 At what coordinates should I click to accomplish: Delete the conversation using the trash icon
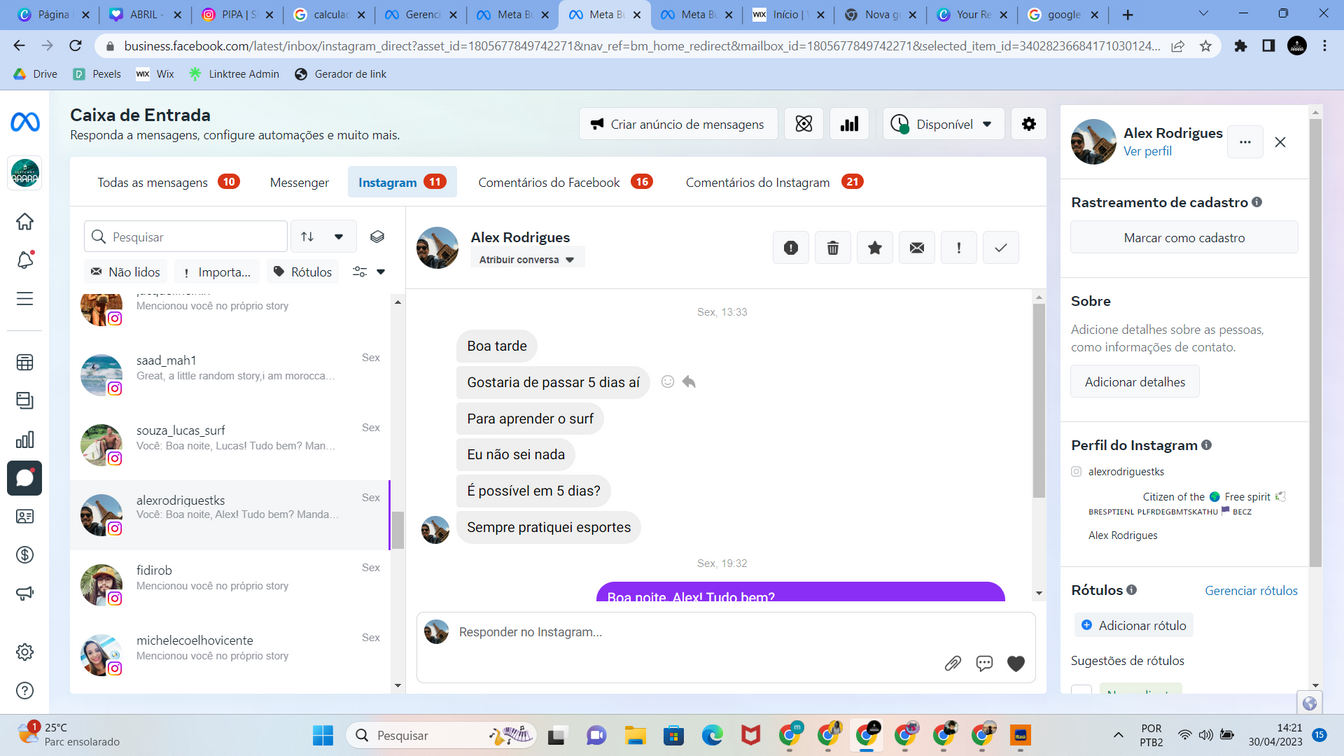coord(833,248)
